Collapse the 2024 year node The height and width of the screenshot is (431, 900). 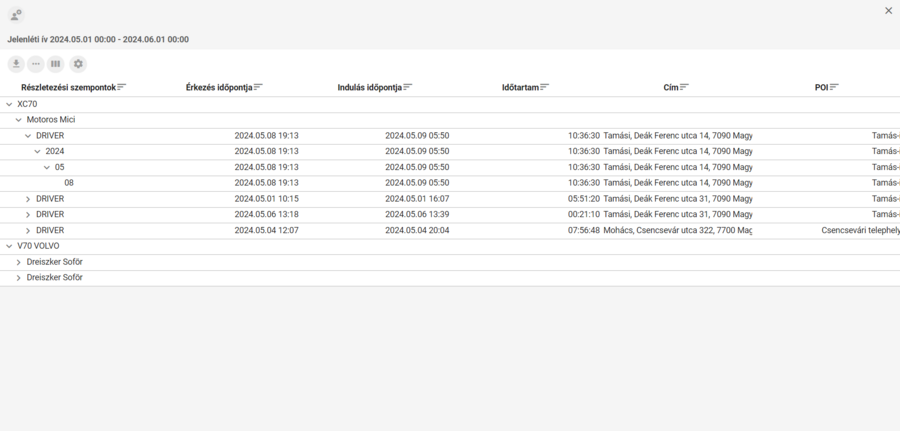(x=38, y=152)
